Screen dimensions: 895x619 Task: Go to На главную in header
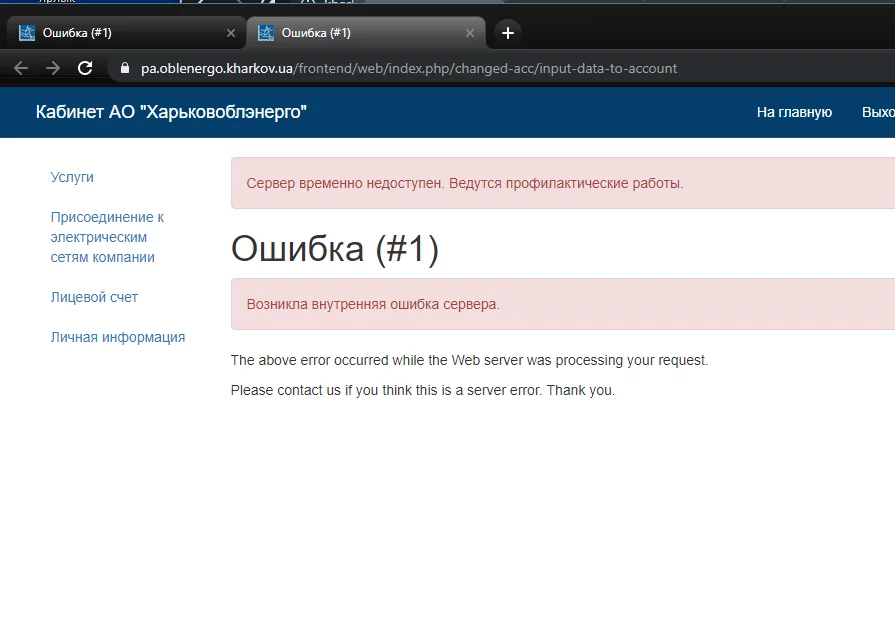[794, 112]
